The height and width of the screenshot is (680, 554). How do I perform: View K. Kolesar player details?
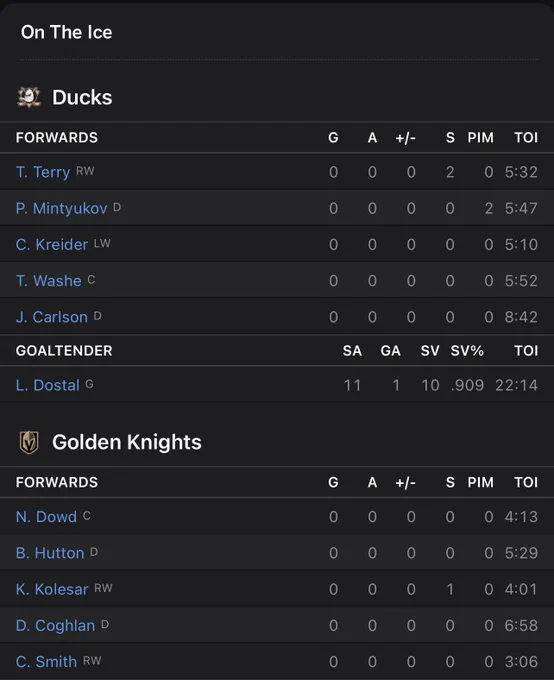pos(52,589)
